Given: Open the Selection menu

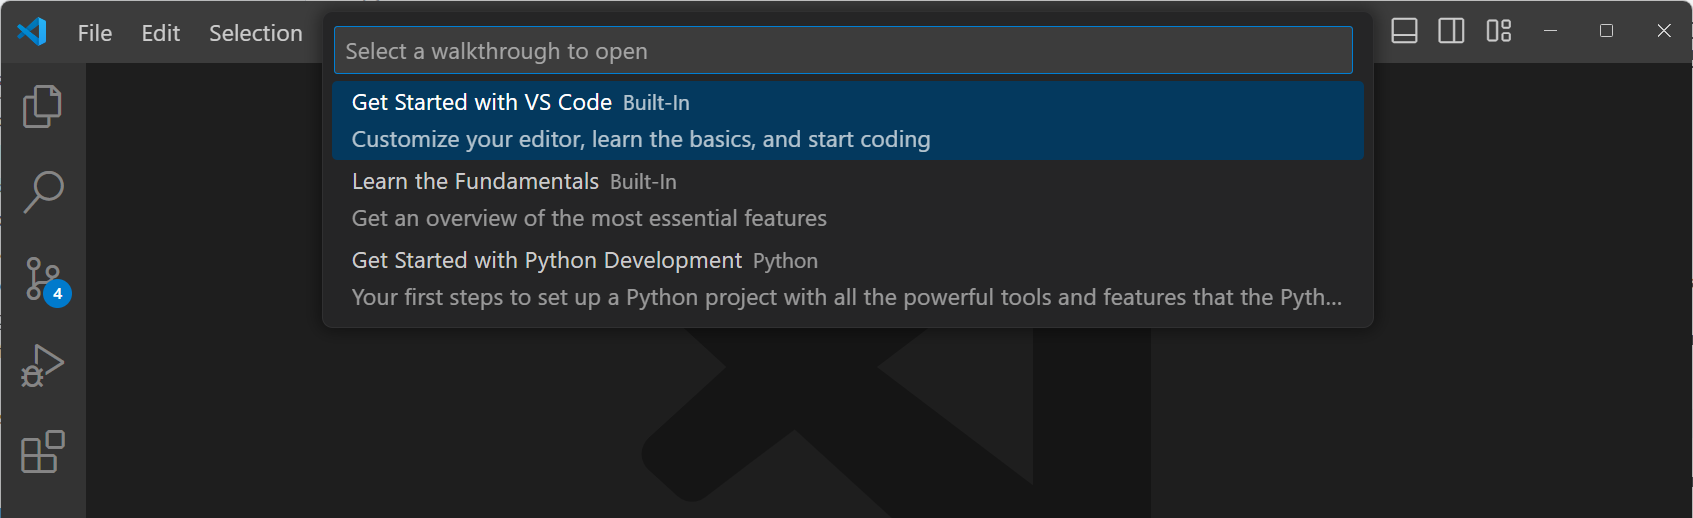Looking at the screenshot, I should tap(255, 33).
